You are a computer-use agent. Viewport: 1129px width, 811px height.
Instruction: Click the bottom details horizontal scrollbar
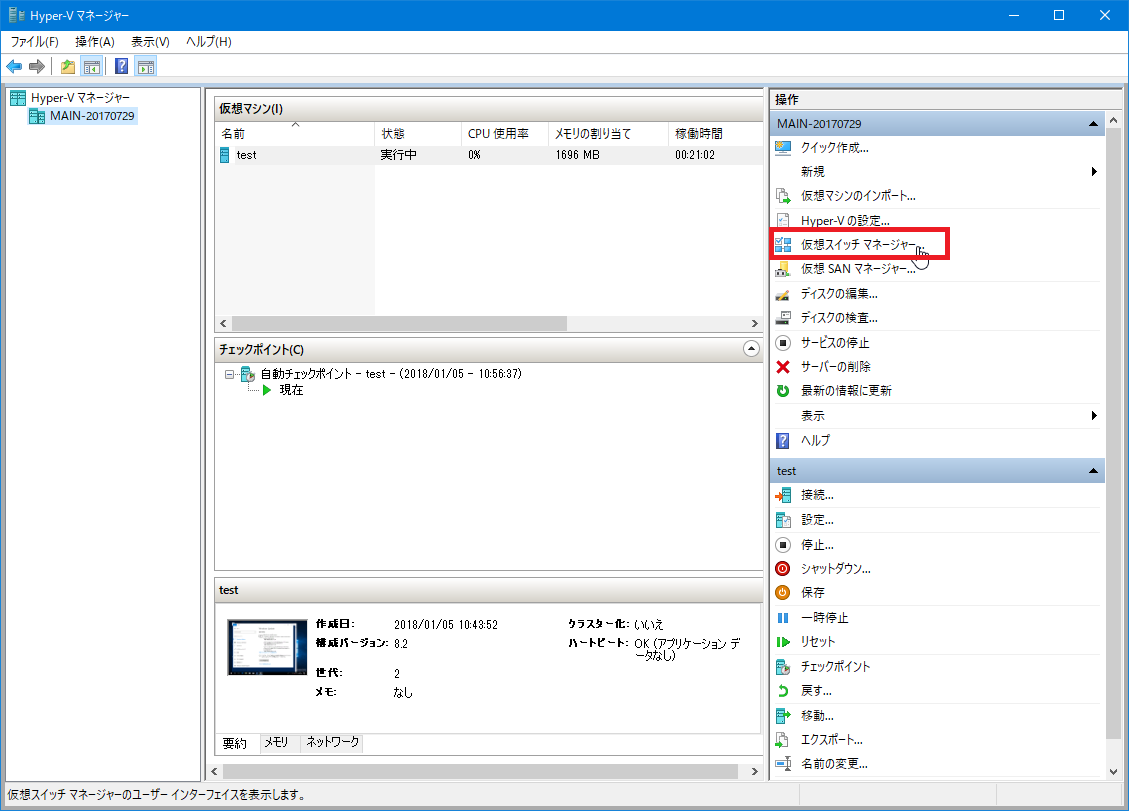pyautogui.click(x=480, y=771)
